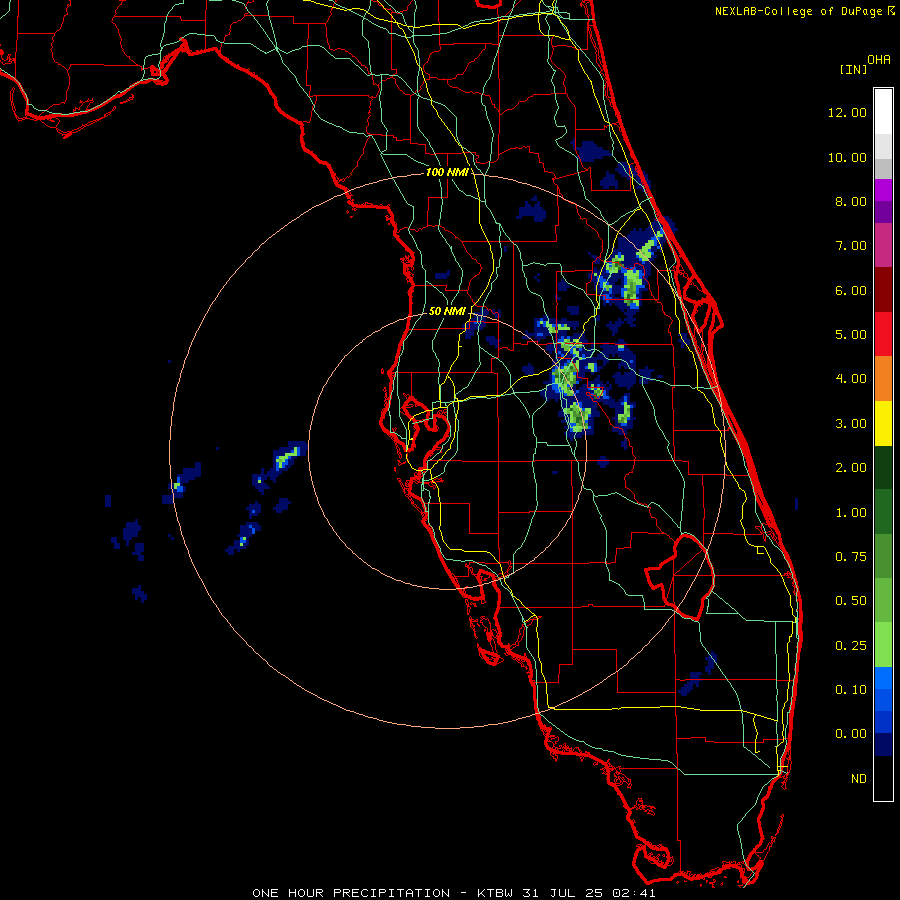Click the 4.00 legend value
900x900 pixels.
tap(851, 379)
